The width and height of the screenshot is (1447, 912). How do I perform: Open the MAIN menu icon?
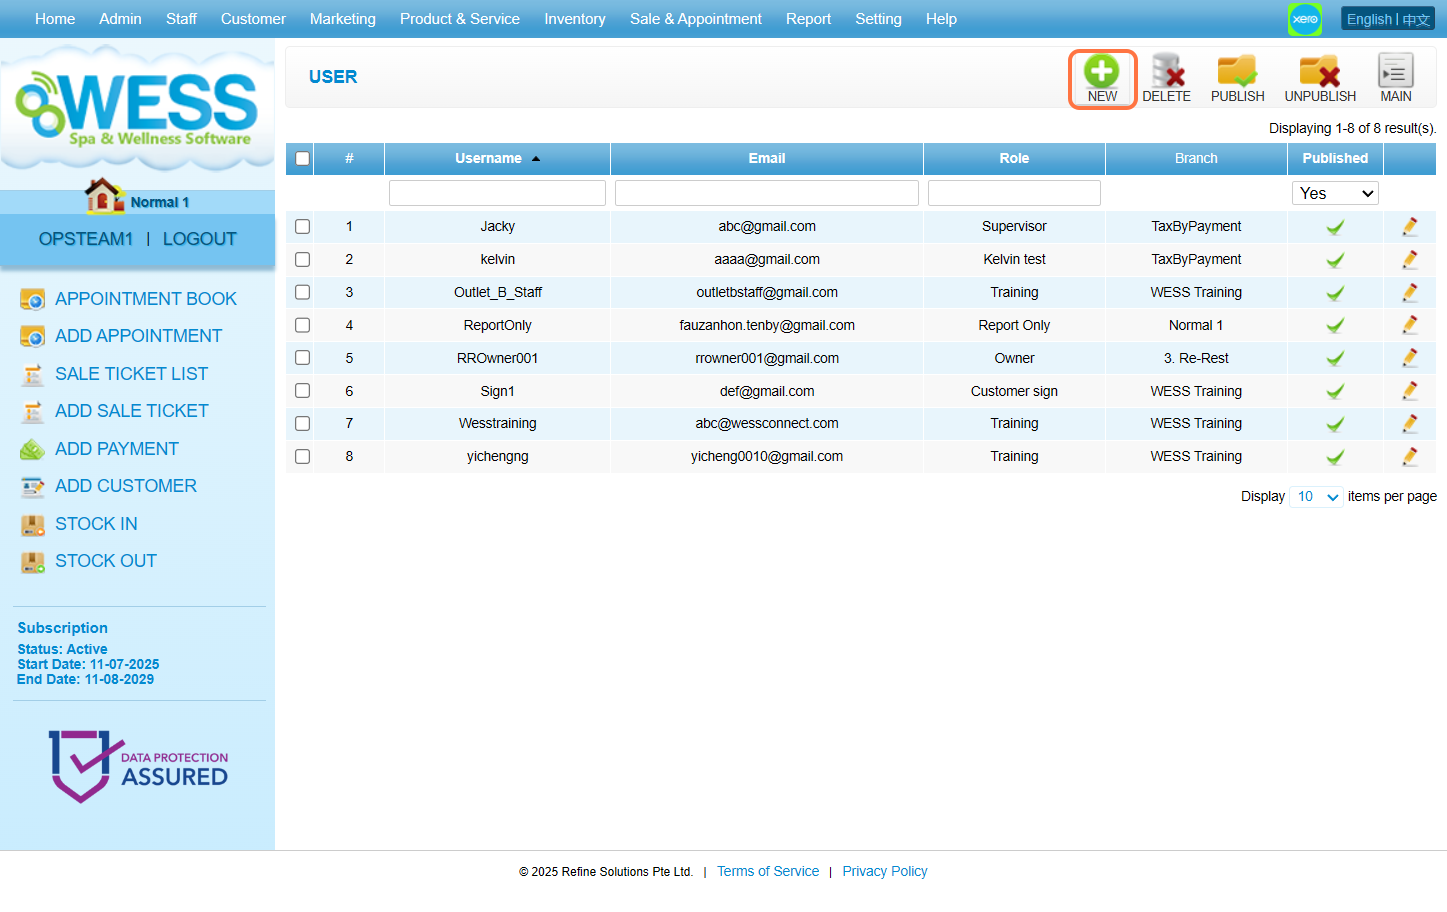1395,77
